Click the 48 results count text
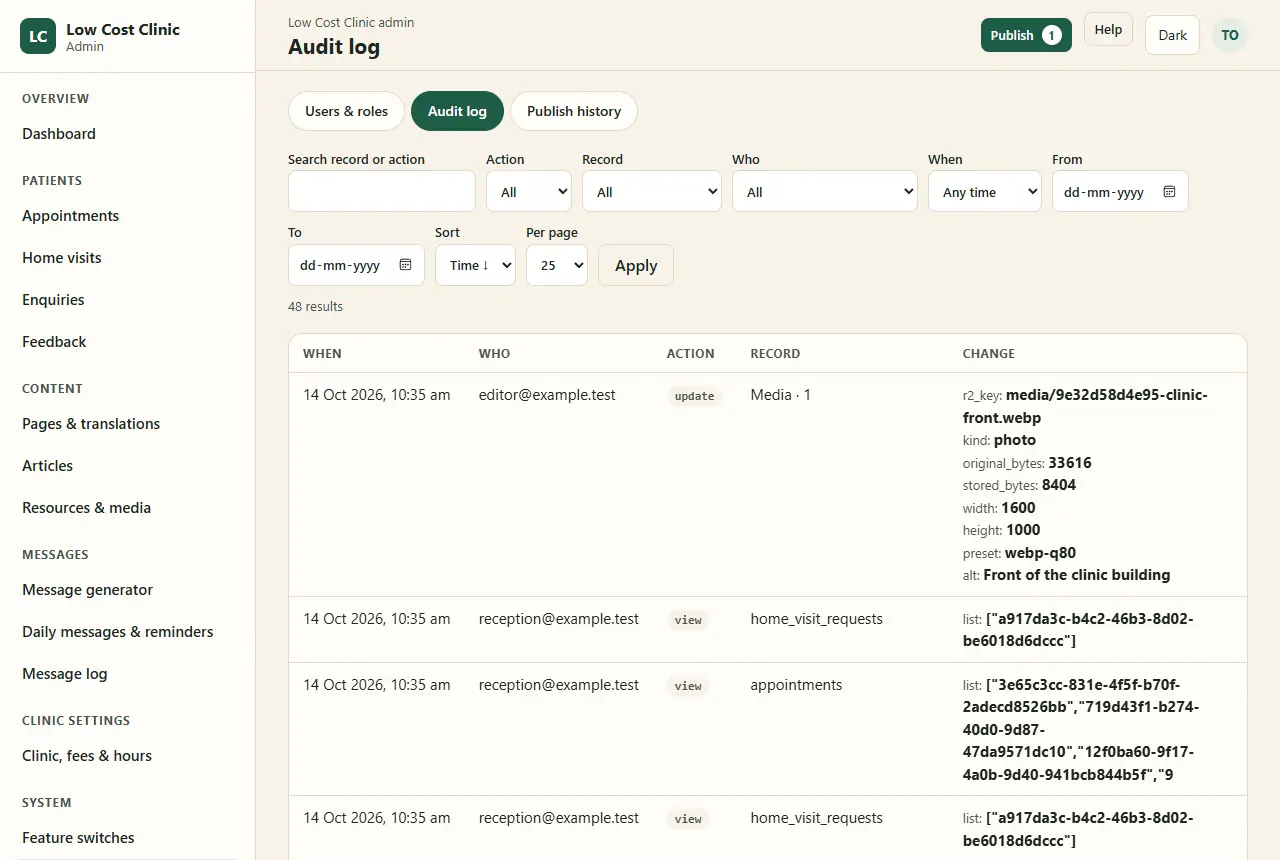Image resolution: width=1280 pixels, height=860 pixels. click(x=315, y=307)
